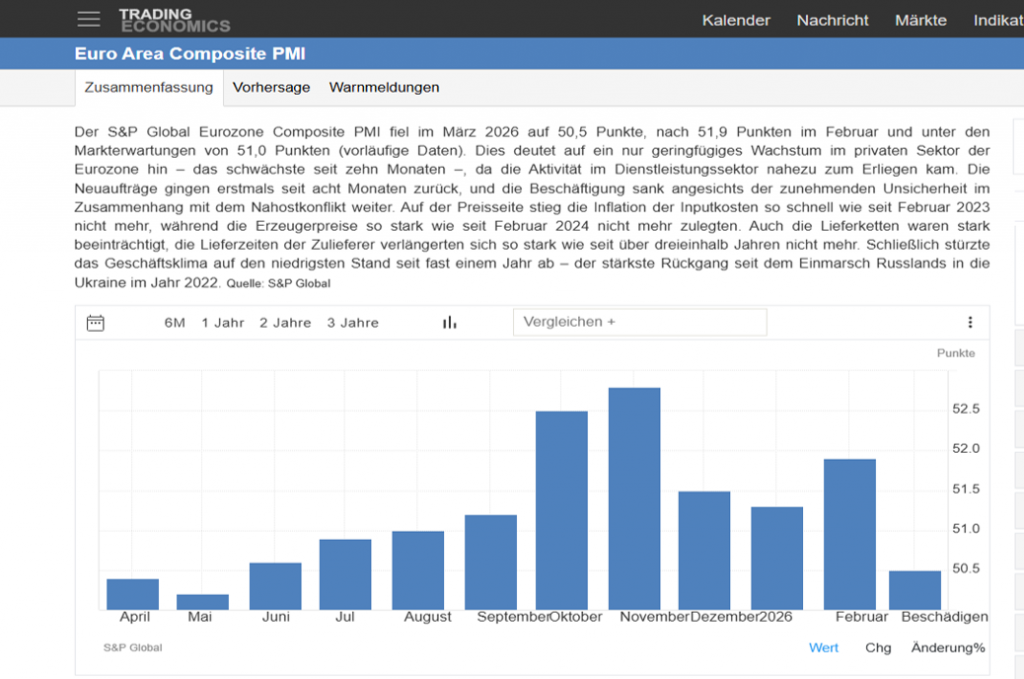This screenshot has height=679, width=1024.
Task: Toggle chart to Wert view
Action: click(x=823, y=648)
